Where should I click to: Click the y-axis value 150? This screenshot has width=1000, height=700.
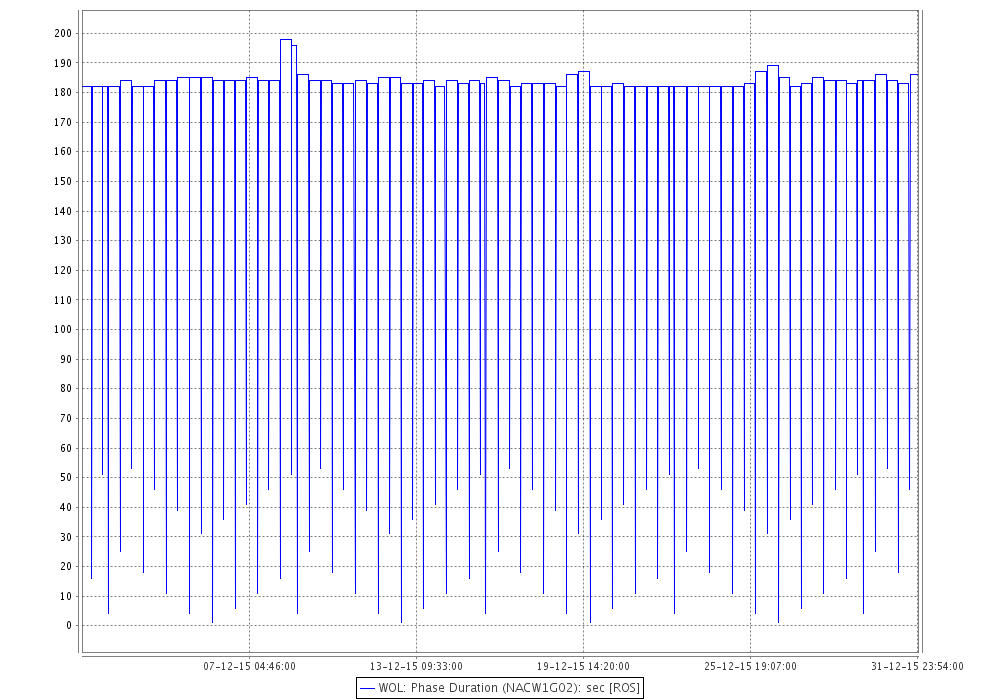click(x=63, y=182)
